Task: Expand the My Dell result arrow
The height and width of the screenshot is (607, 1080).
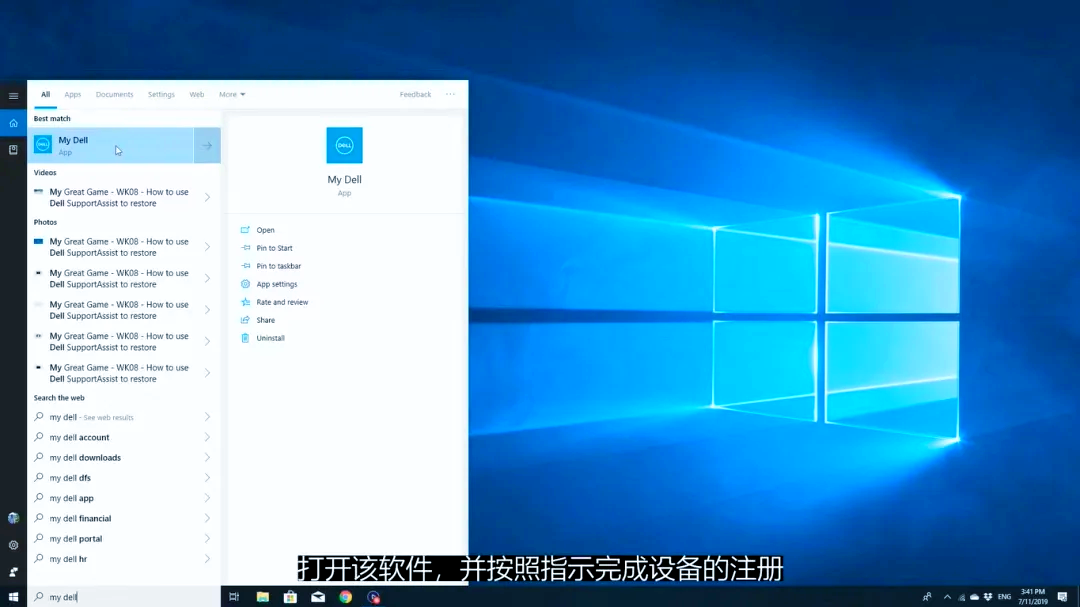Action: [207, 145]
